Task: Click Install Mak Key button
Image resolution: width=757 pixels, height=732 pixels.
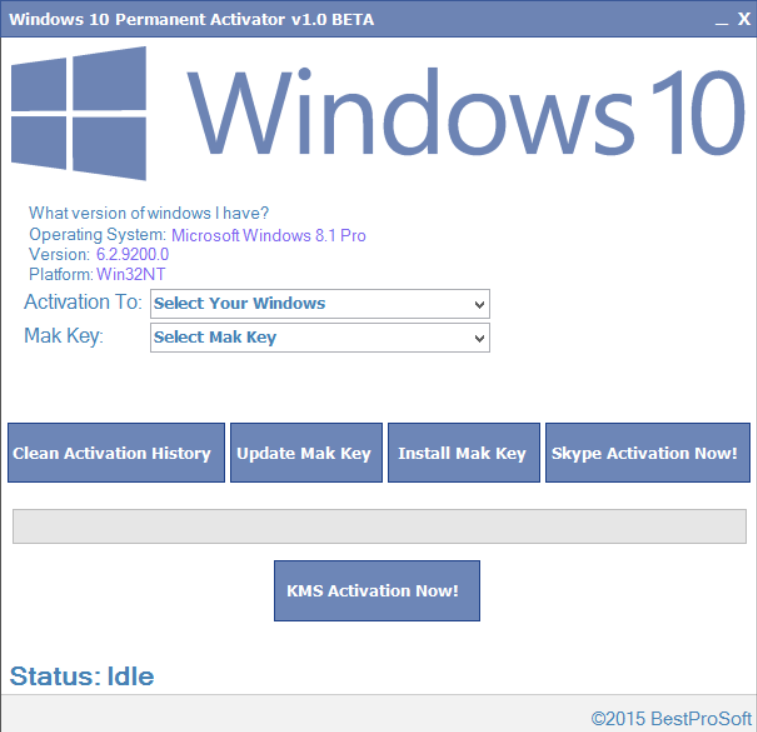Action: point(464,453)
